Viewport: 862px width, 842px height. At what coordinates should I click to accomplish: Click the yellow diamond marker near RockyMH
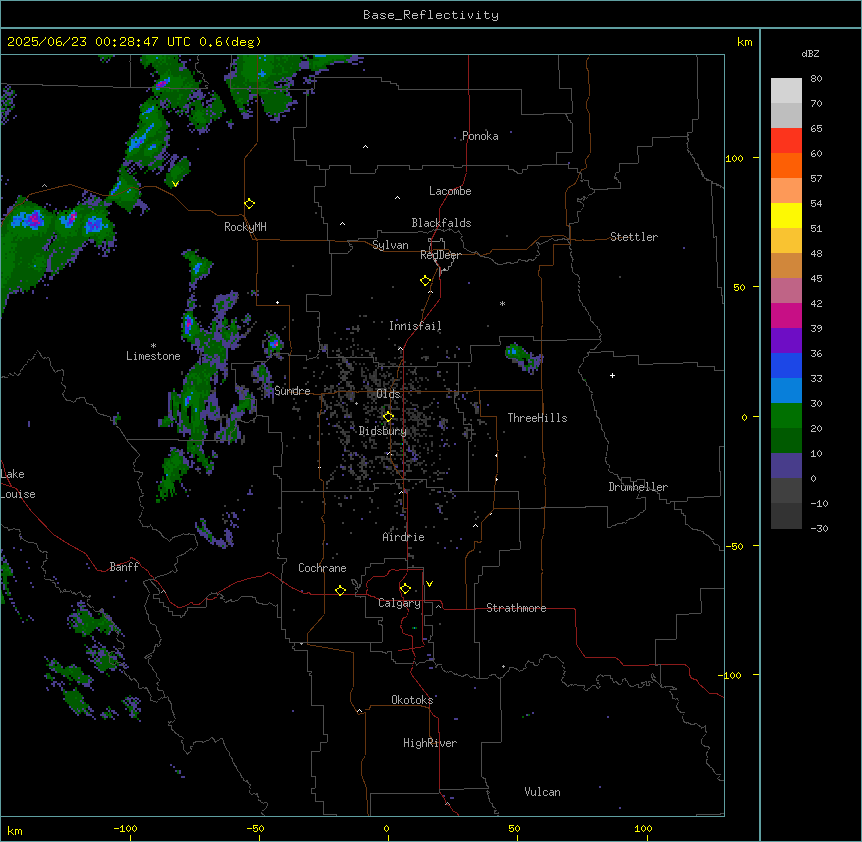pos(249,204)
